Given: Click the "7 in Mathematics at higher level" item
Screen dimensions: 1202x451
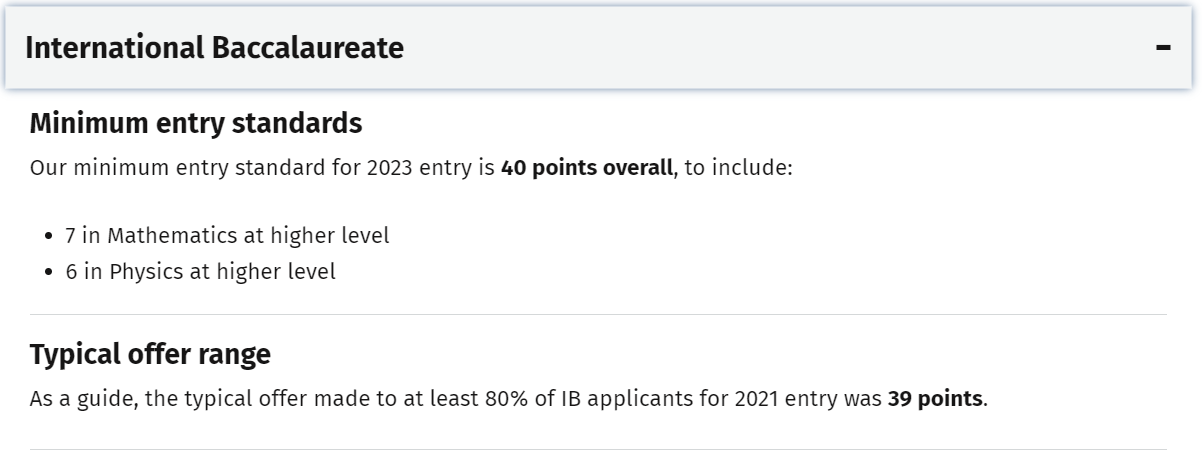Looking at the screenshot, I should pos(227,236).
